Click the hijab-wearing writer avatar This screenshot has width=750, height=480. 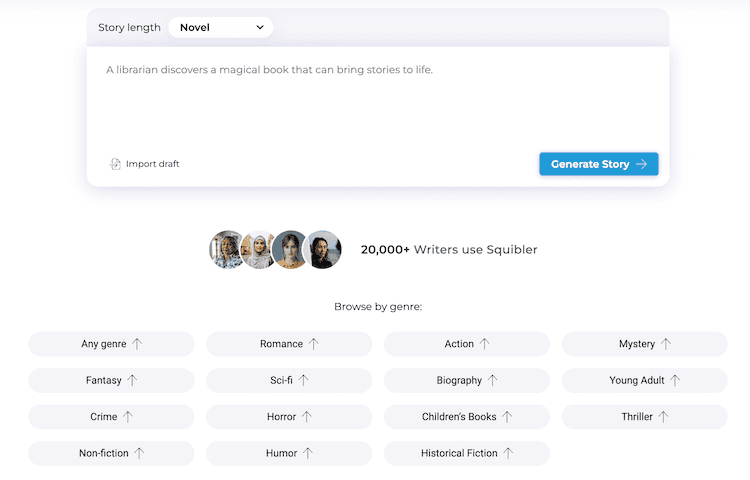[259, 249]
